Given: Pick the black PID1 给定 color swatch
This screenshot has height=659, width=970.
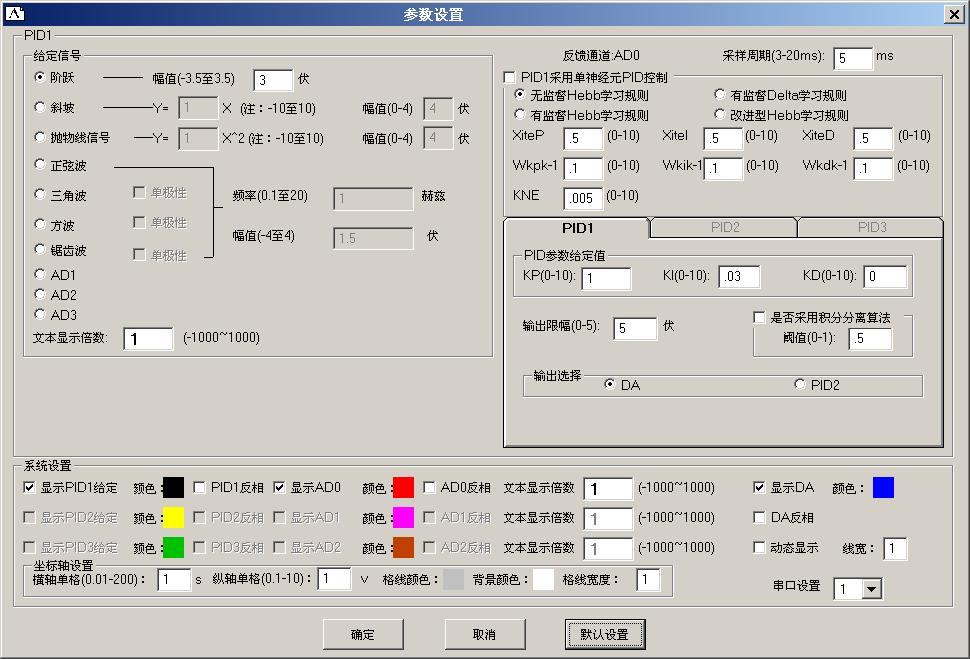Looking at the screenshot, I should [173, 488].
